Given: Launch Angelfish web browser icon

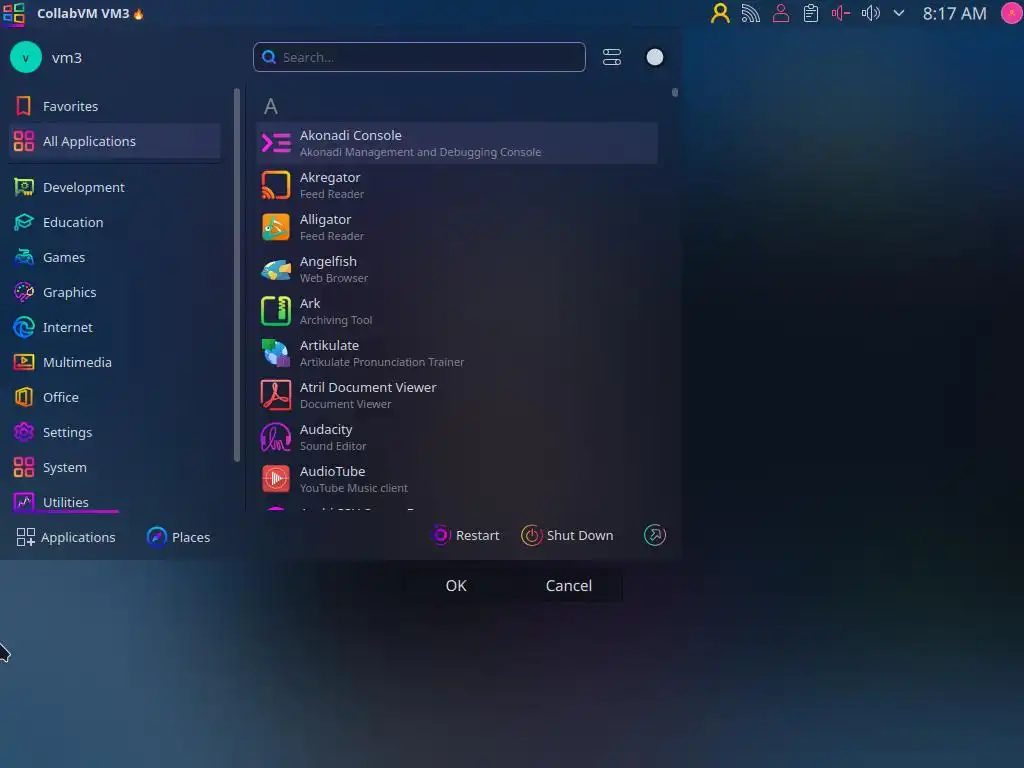Looking at the screenshot, I should coord(276,269).
